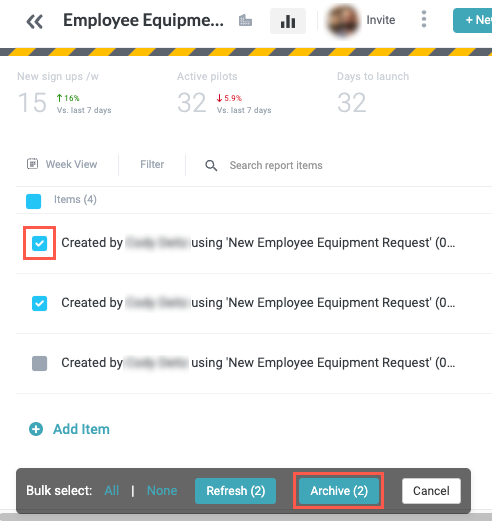Uncheck the second report item checkbox
Viewport: 492px width, 521px height.
click(39, 303)
